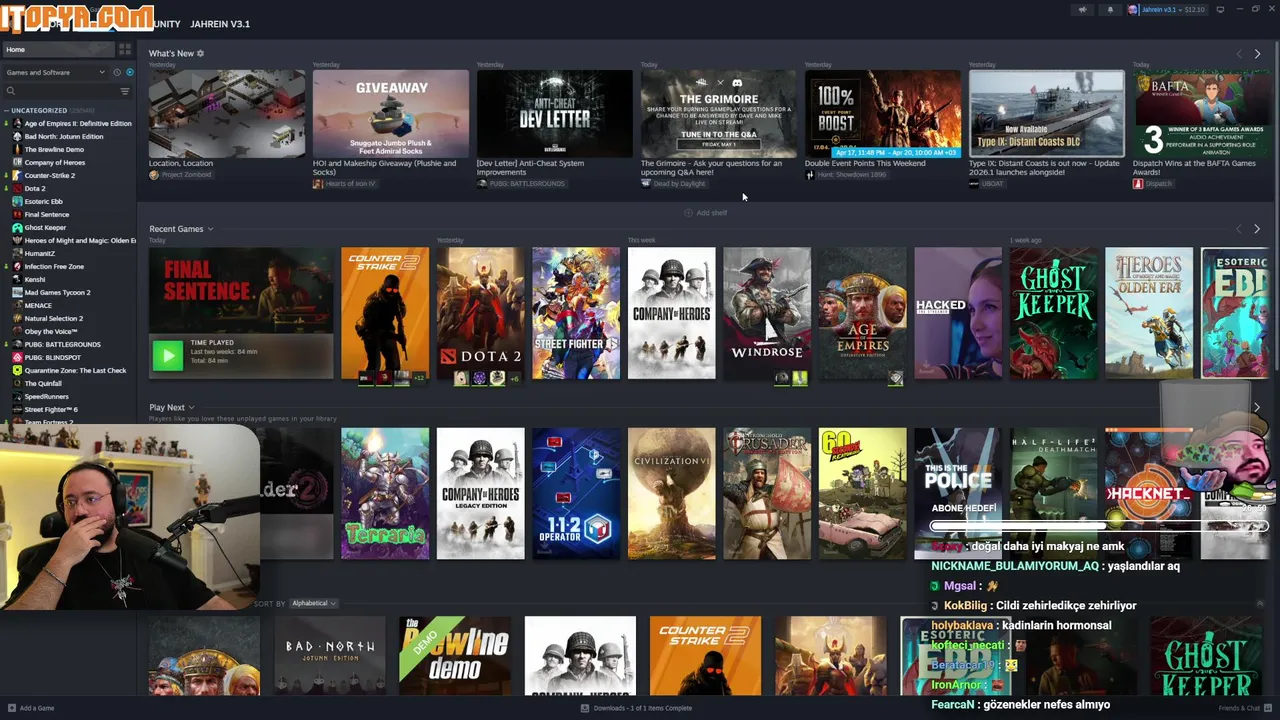Open the JAHREIN V3.1 profile menu
This screenshot has height=720, width=1280.
point(220,24)
